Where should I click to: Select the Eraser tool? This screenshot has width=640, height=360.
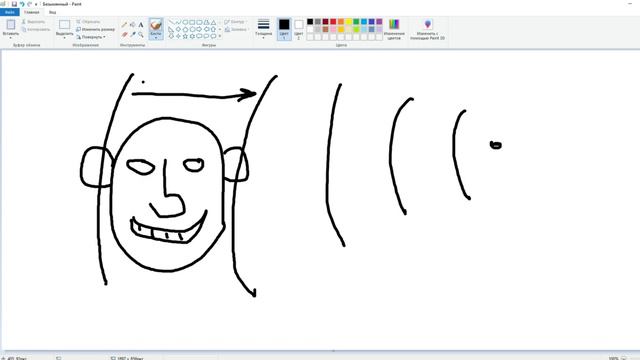pos(124,35)
